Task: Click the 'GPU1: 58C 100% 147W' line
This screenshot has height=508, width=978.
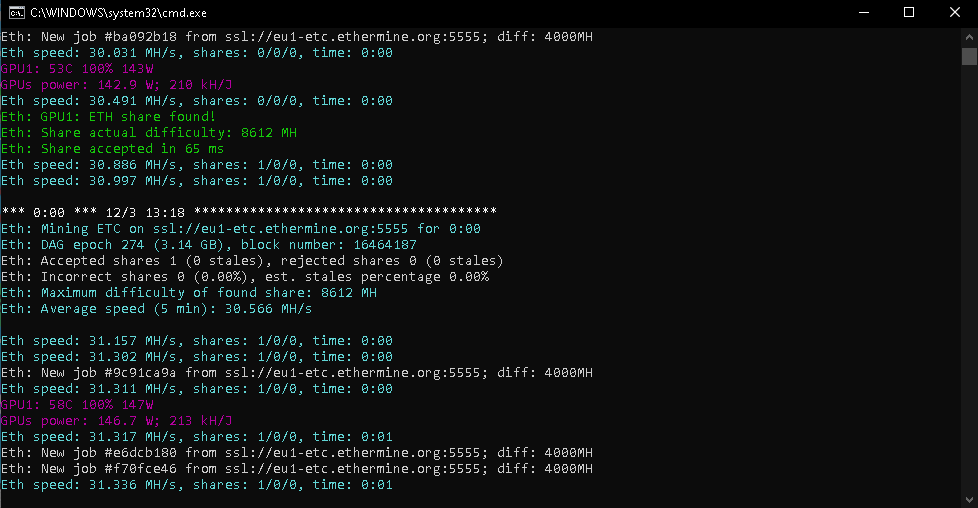Action: coord(77,405)
